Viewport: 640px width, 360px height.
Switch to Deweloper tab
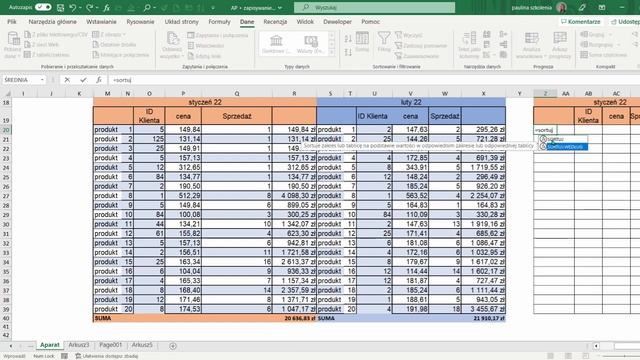337,22
